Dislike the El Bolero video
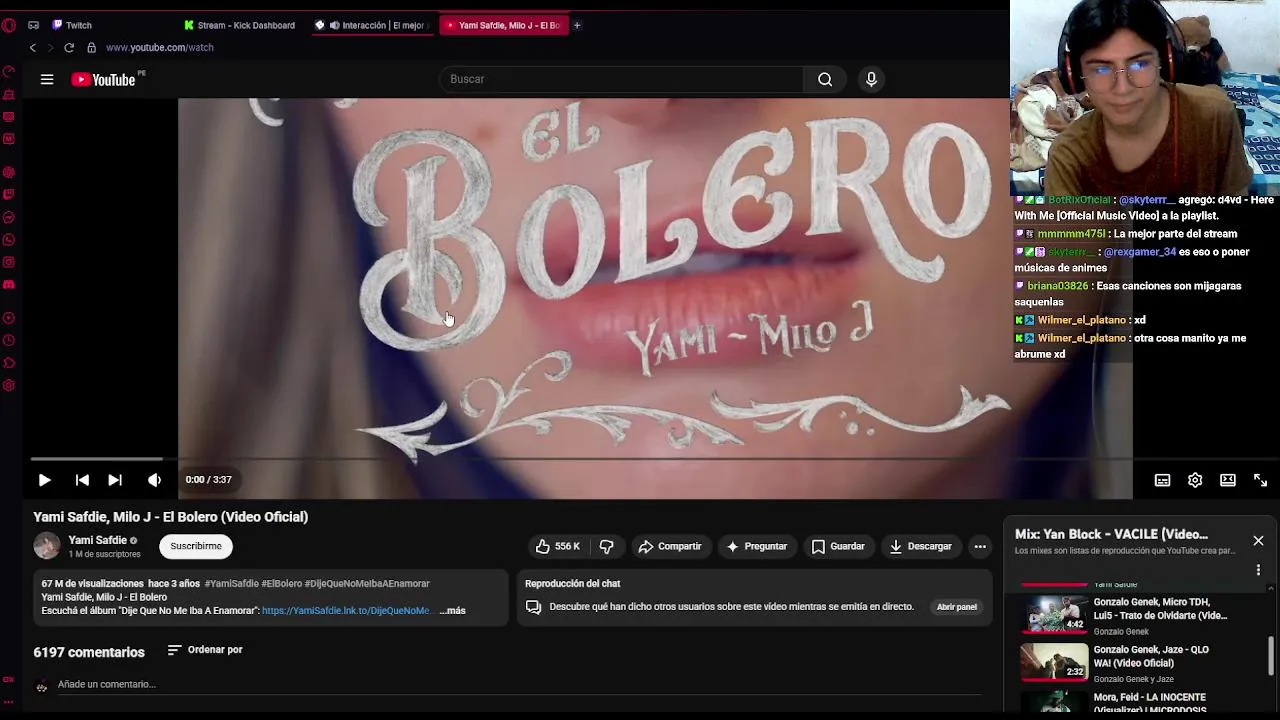1280x720 pixels. click(x=606, y=546)
